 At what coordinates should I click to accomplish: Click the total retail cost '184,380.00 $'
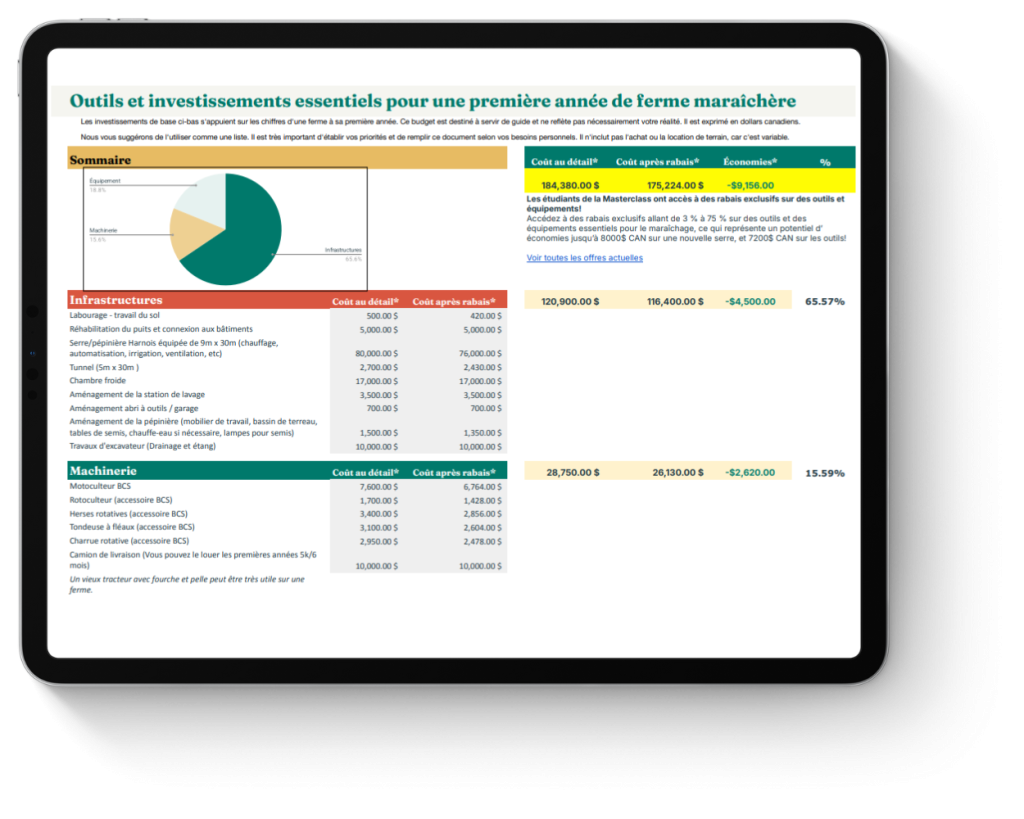[x=570, y=185]
